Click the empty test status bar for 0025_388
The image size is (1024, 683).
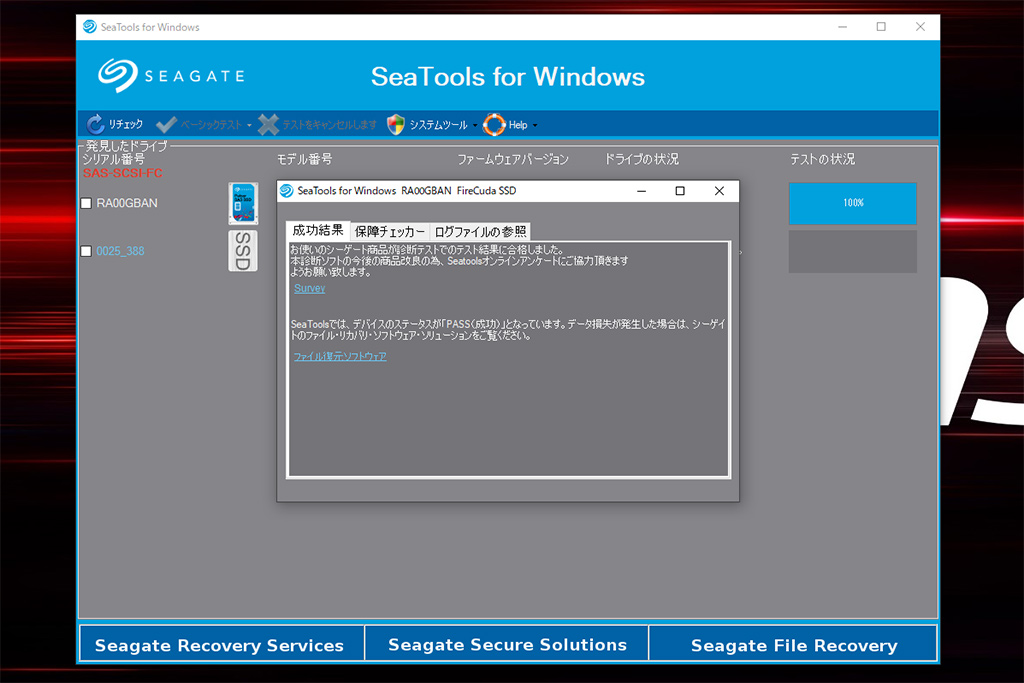click(852, 251)
